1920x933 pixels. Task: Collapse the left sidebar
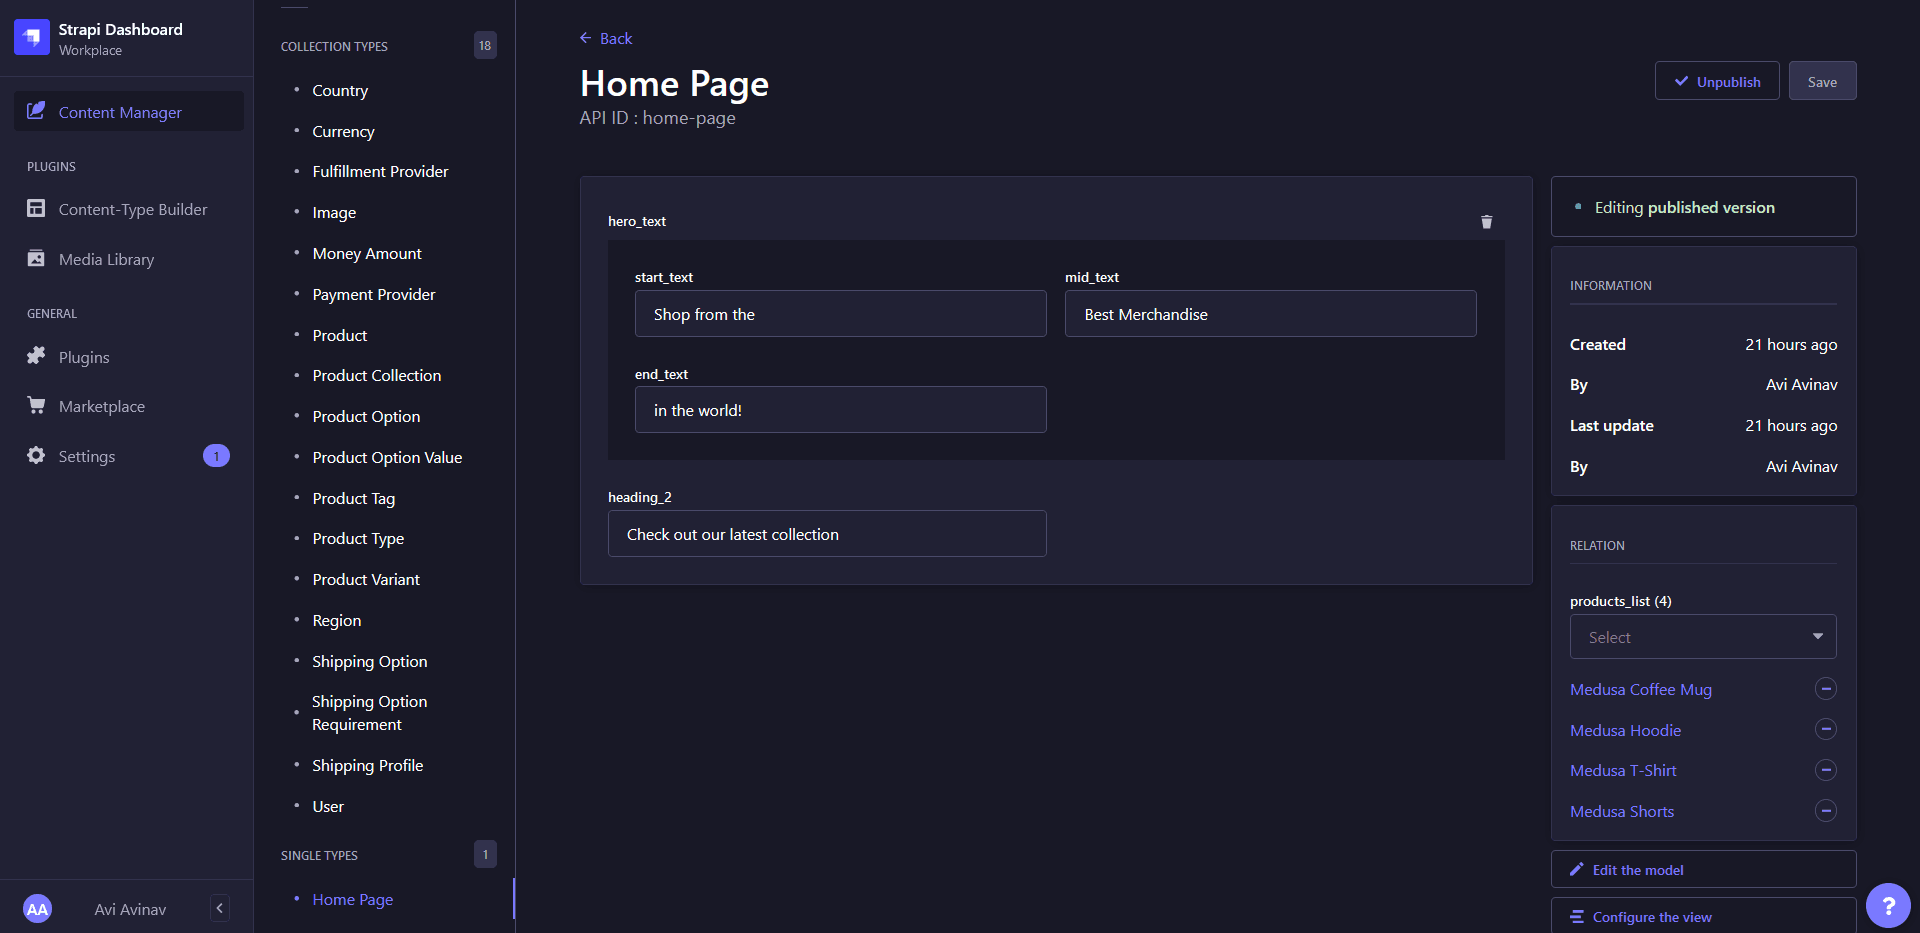tap(219, 908)
